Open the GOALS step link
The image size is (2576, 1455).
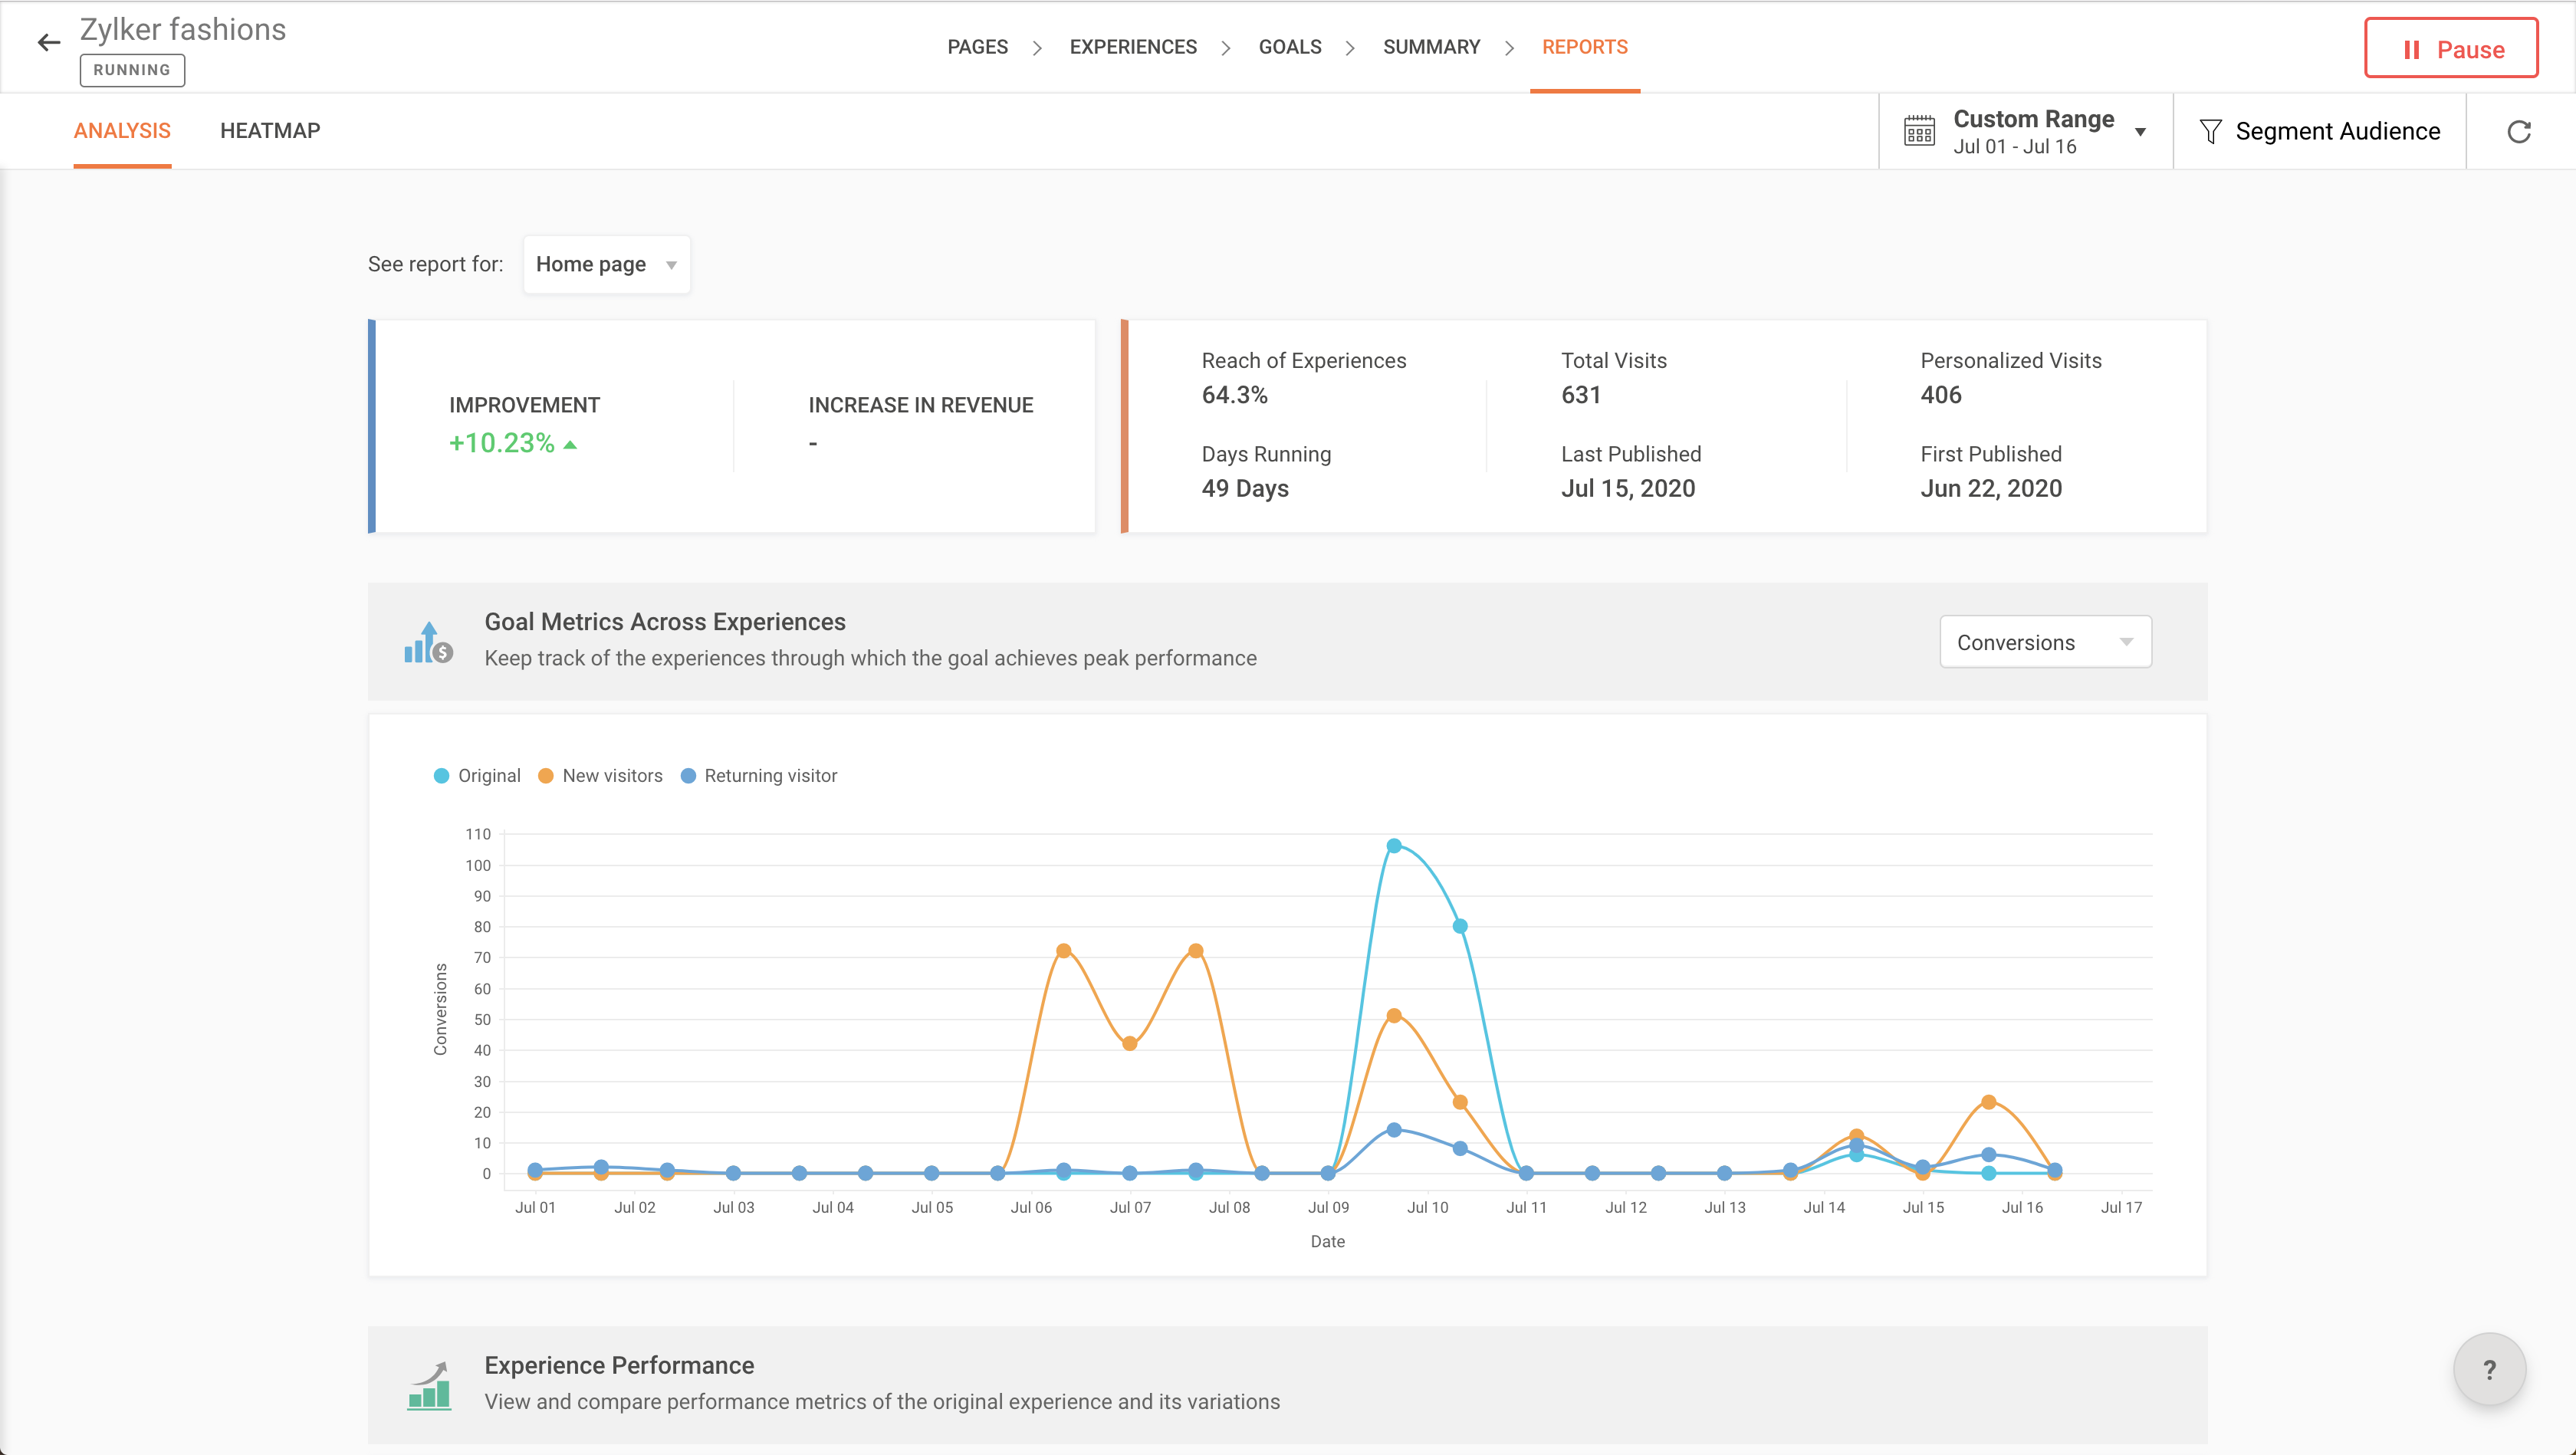click(1289, 47)
